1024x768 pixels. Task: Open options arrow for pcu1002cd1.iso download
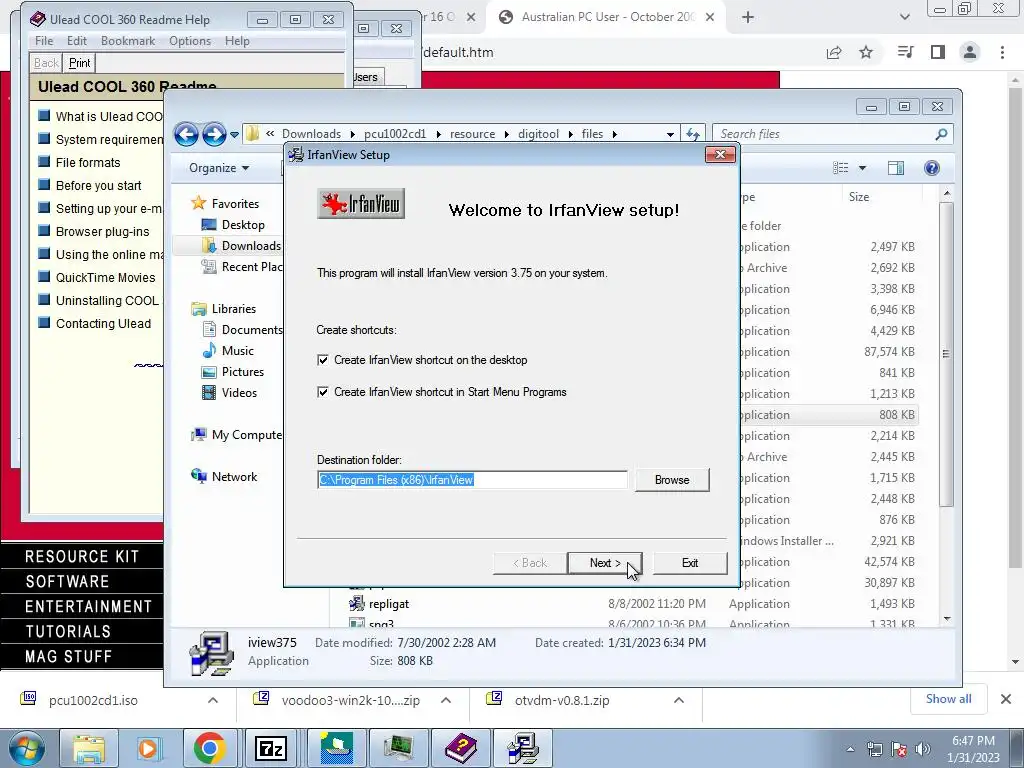coord(213,700)
